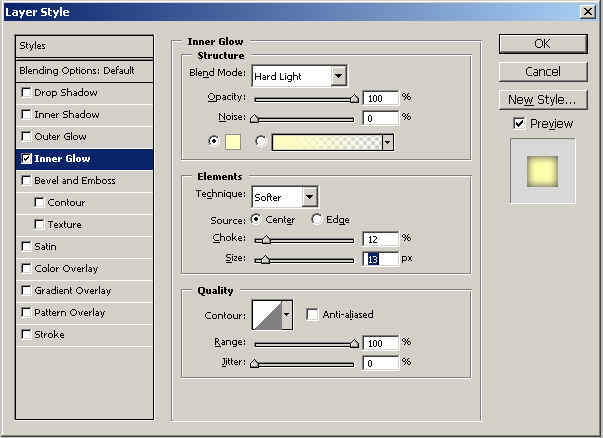This screenshot has width=603, height=438.
Task: Click the Jitter slider handle
Action: pos(254,363)
